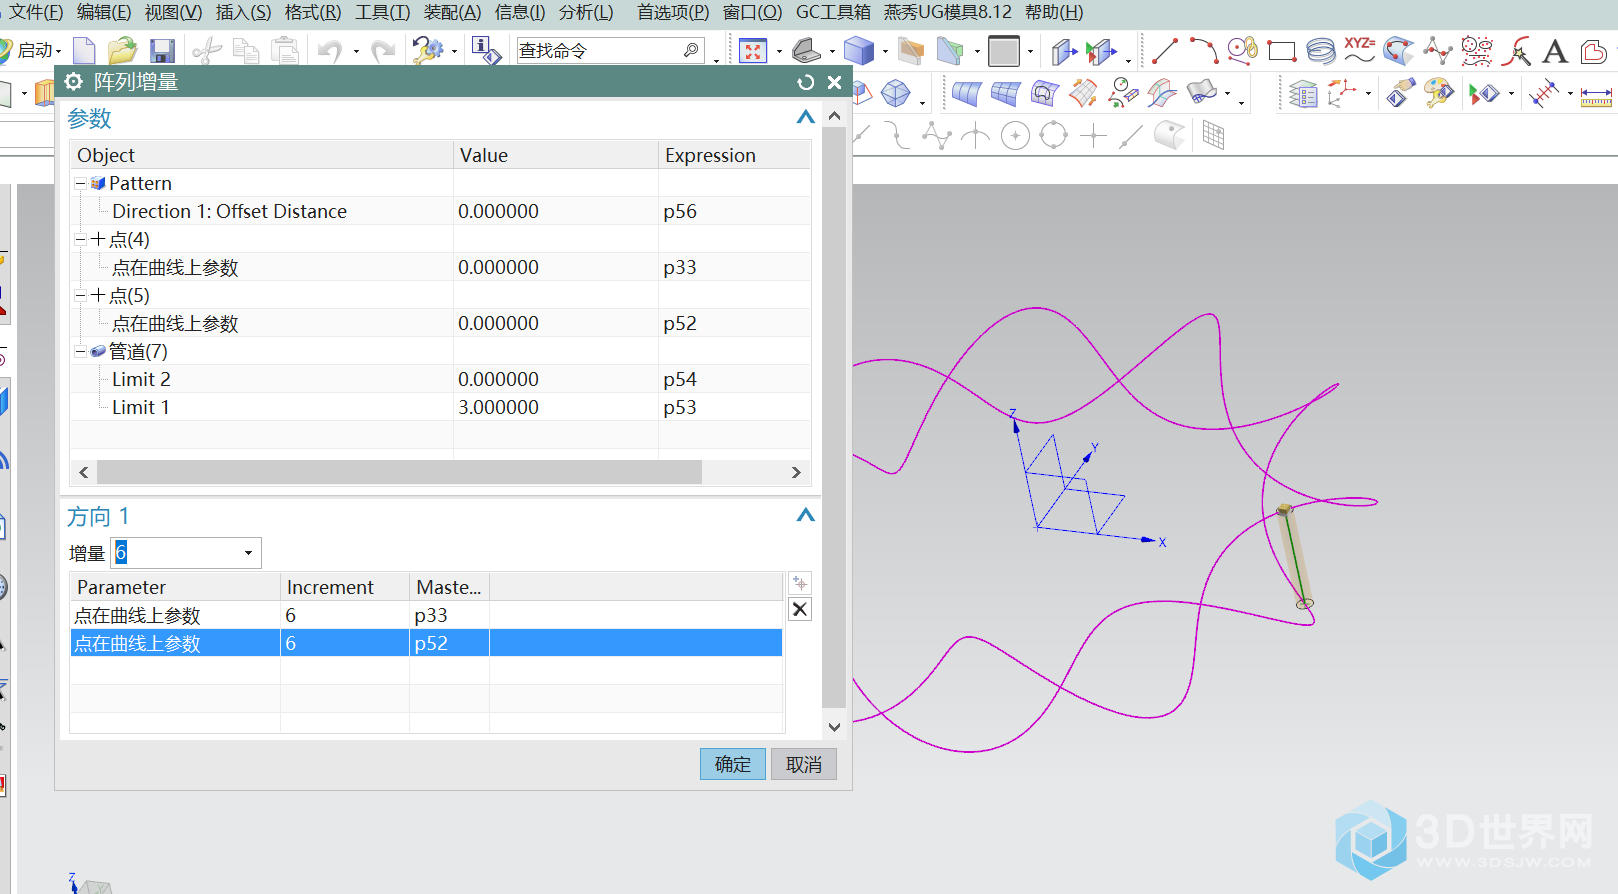Collapse the 参数 section
Screen dimensions: 1618x894
(x=805, y=118)
